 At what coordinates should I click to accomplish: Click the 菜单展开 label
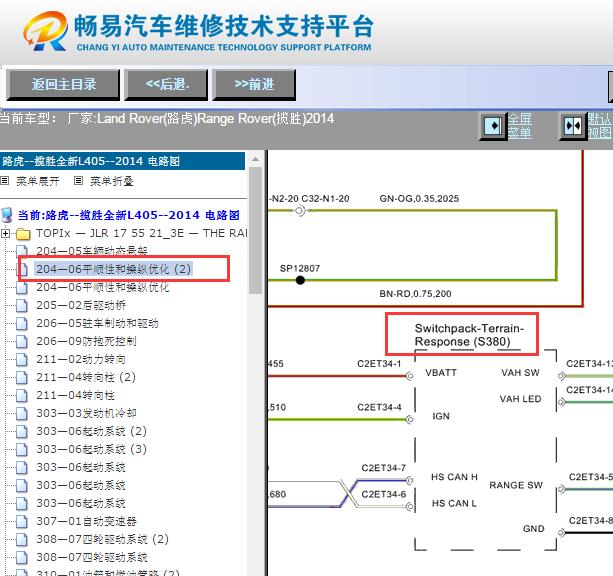click(38, 181)
